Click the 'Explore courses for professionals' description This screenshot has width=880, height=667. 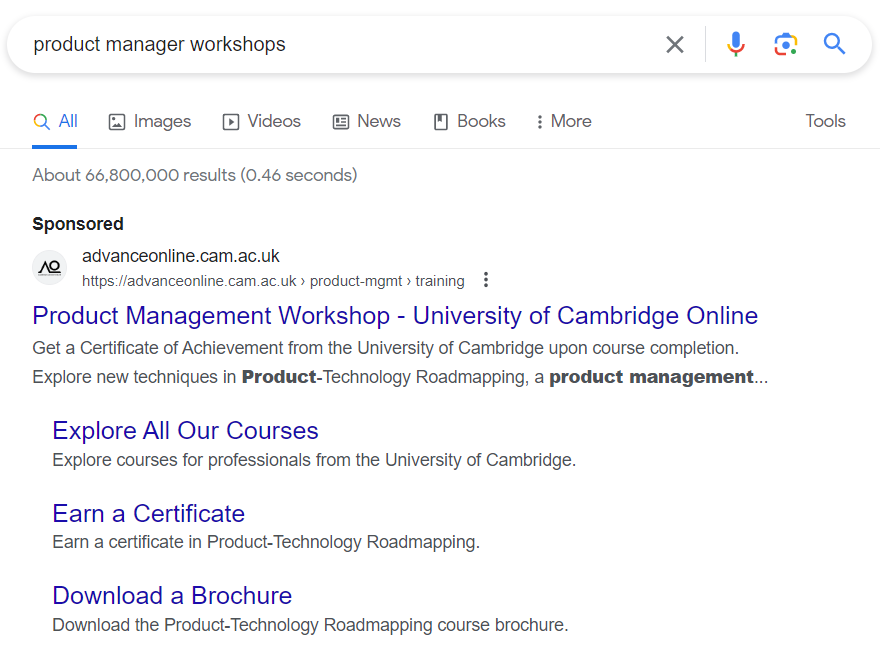coord(314,460)
